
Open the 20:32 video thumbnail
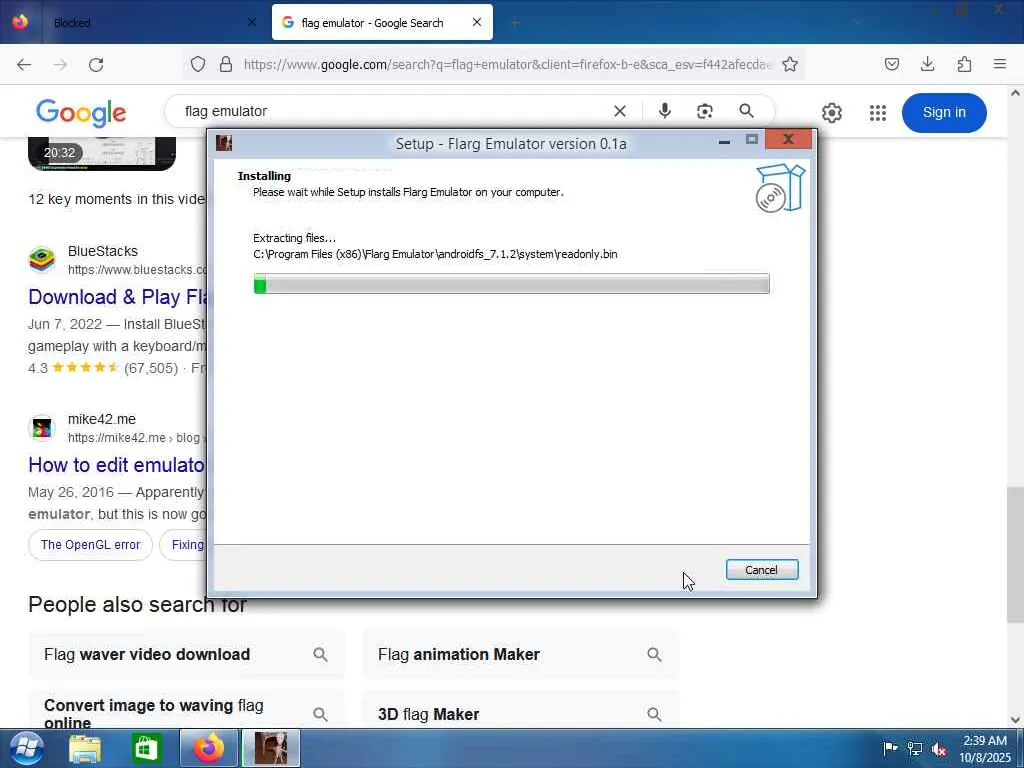pyautogui.click(x=102, y=153)
